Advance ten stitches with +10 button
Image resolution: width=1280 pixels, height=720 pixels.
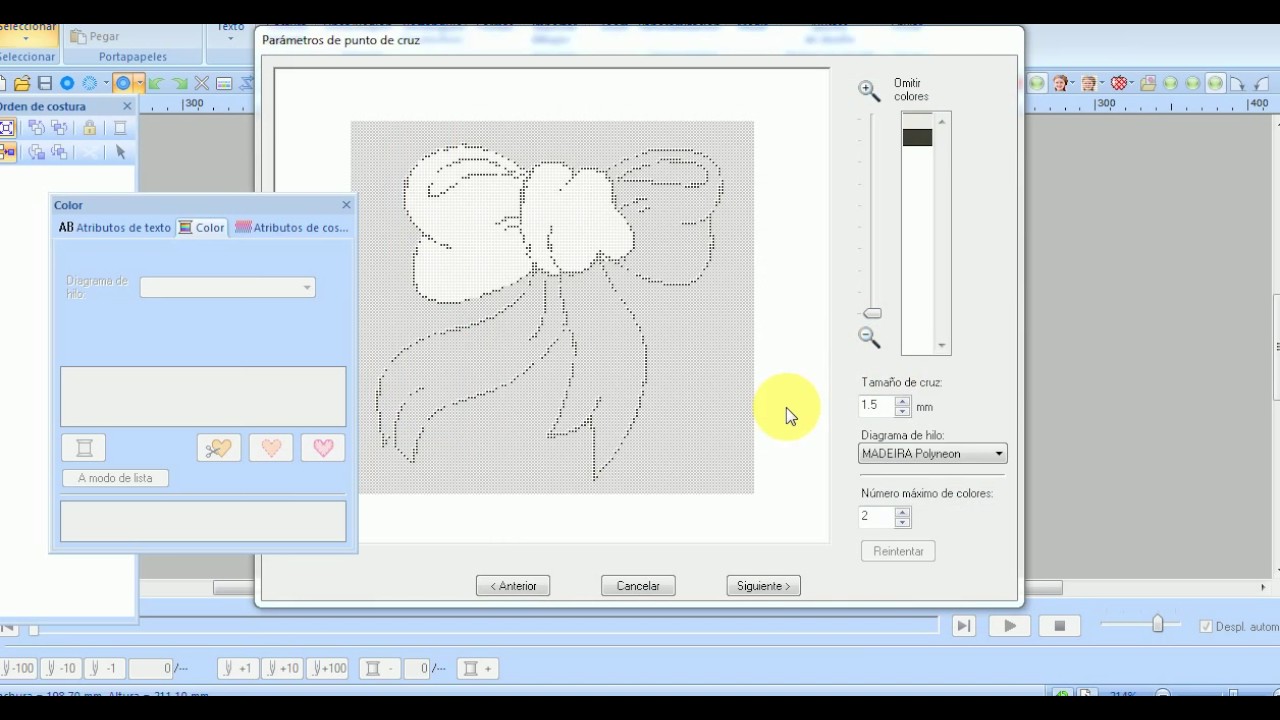(282, 668)
